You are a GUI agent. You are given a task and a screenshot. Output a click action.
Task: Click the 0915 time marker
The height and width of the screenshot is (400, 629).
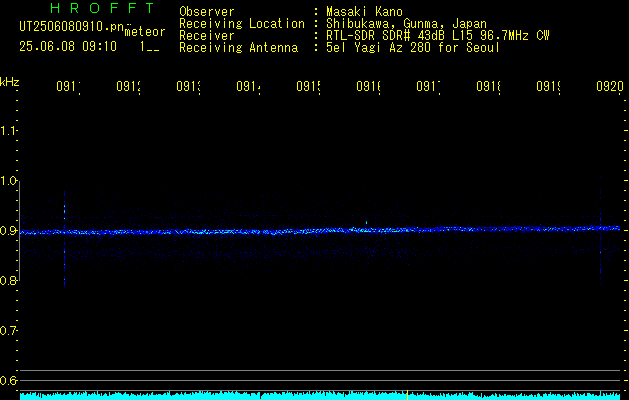click(308, 86)
